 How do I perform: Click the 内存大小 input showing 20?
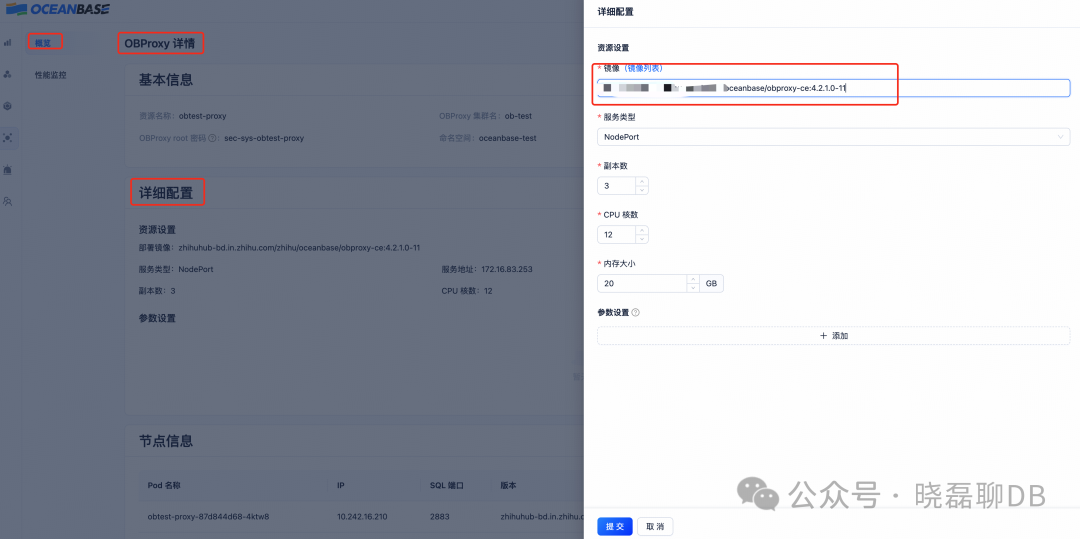click(x=642, y=284)
